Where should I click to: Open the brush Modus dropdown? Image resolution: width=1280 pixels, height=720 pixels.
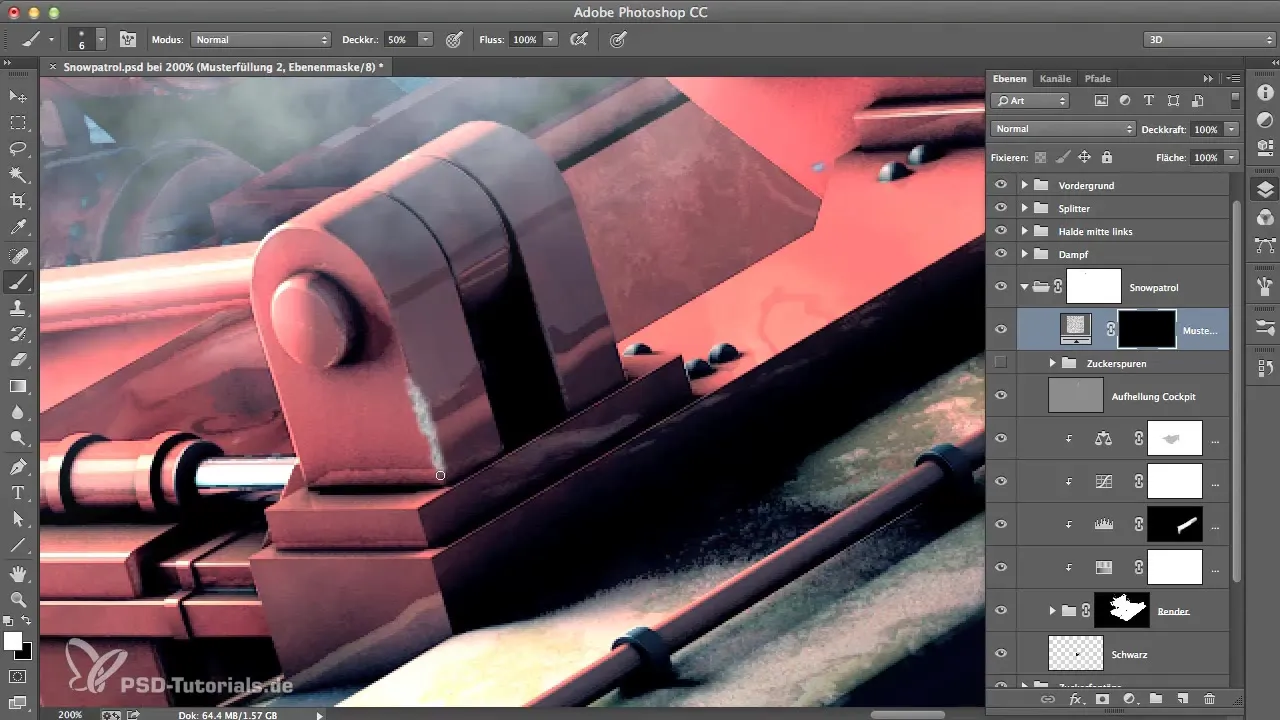pos(260,40)
